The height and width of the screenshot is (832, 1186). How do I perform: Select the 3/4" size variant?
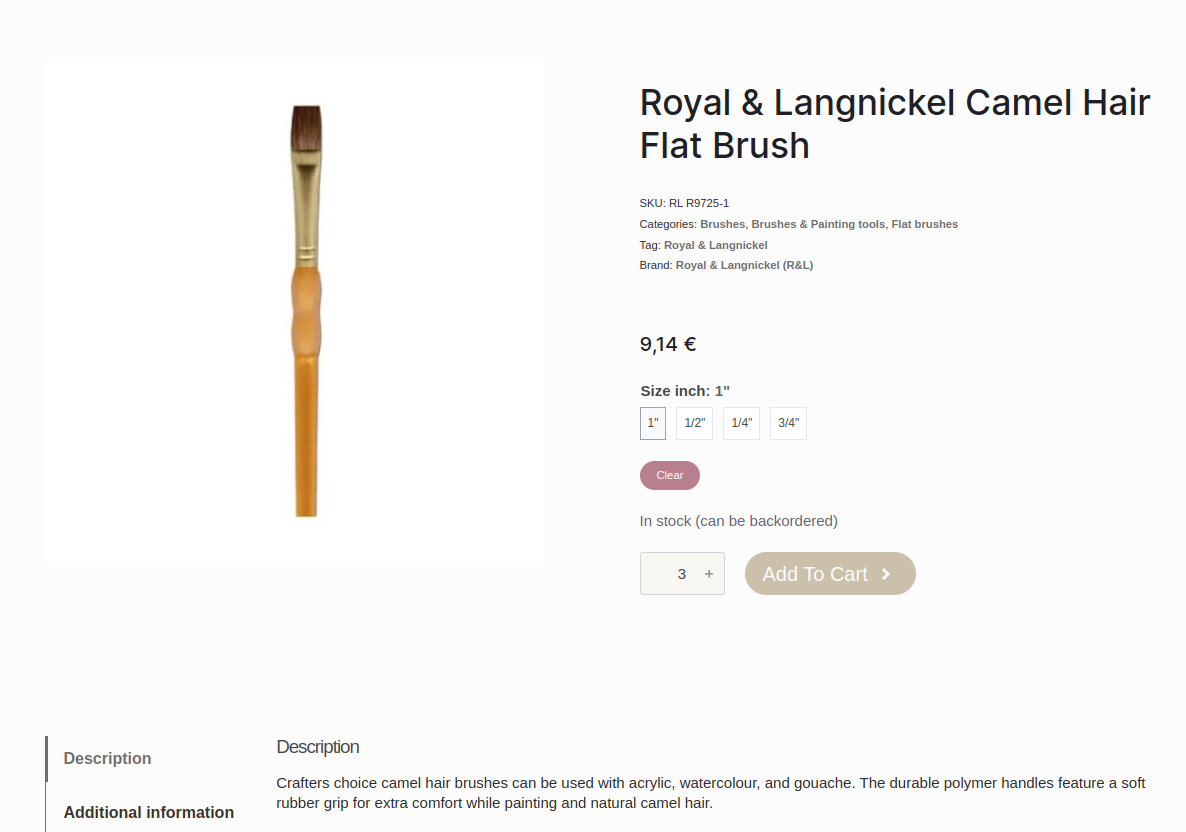click(788, 423)
